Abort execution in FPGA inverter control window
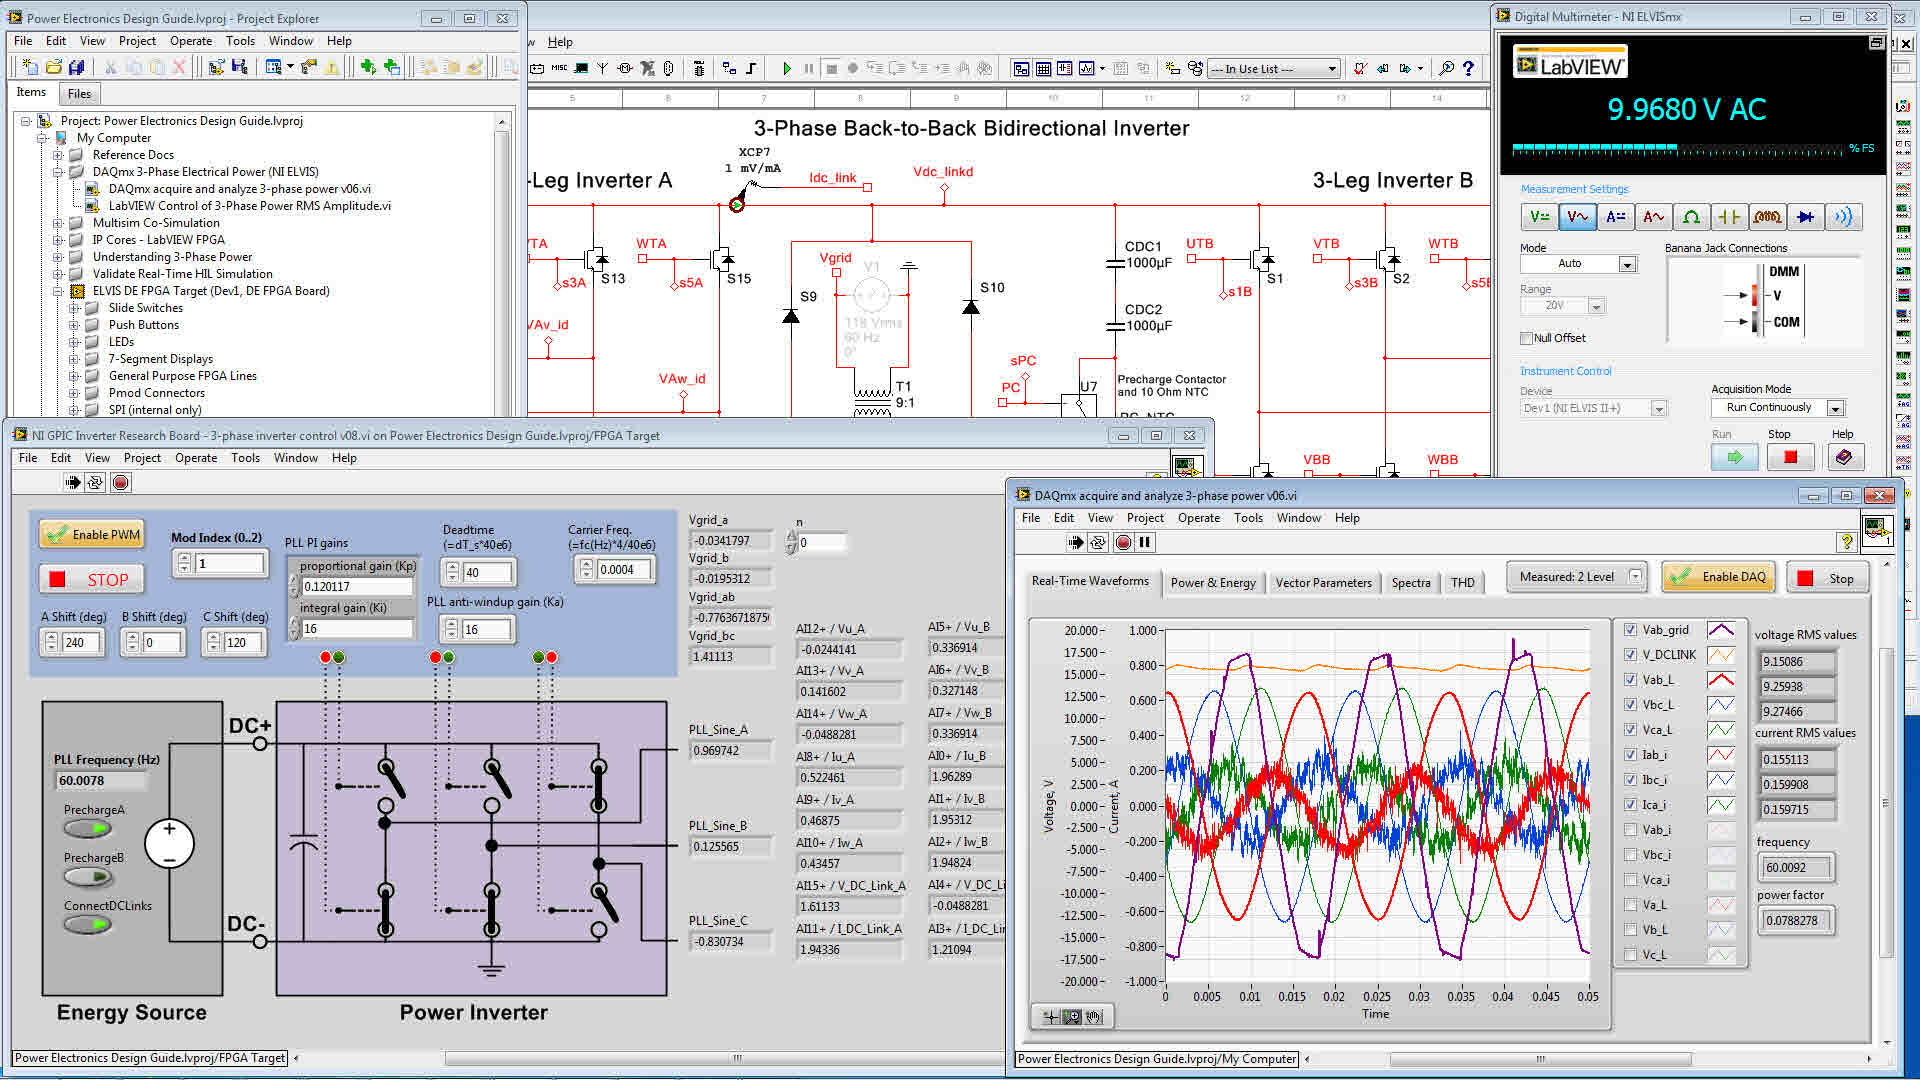Viewport: 1920px width, 1080px height. [120, 483]
